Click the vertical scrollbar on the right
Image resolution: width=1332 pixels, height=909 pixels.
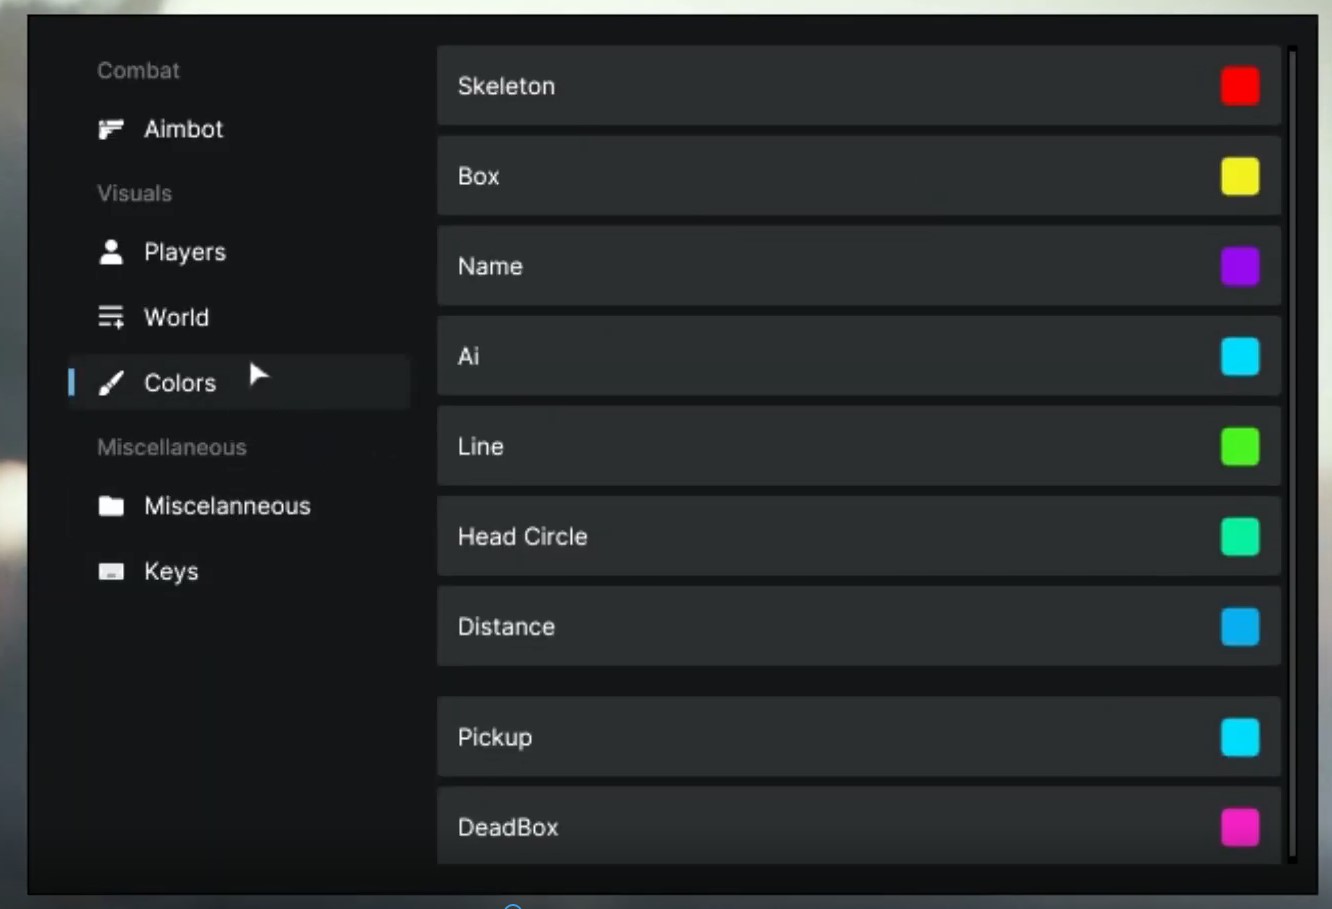[x=1292, y=453]
